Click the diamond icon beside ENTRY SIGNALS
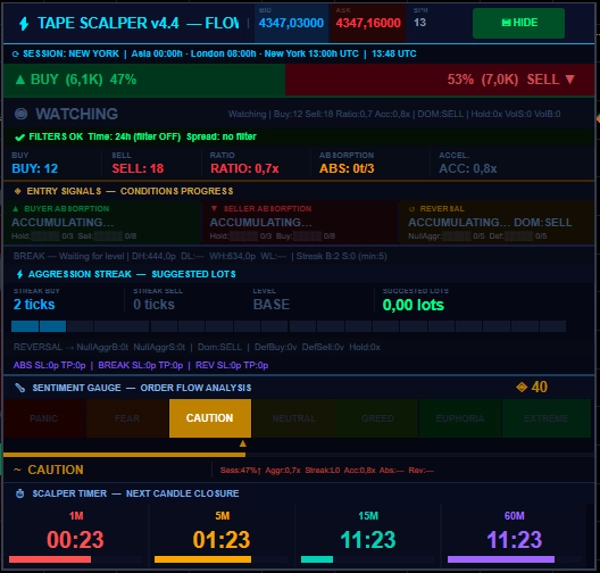Image resolution: width=600 pixels, height=573 pixels. [x=18, y=191]
